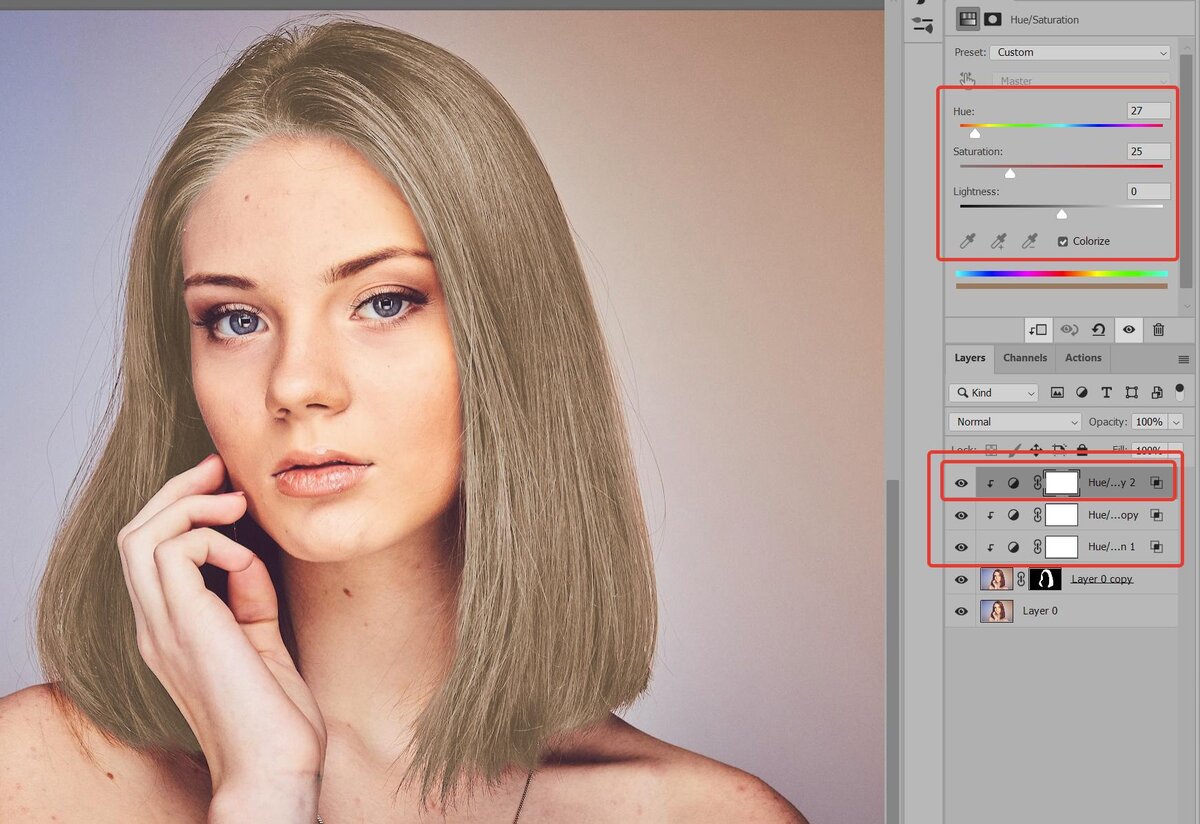Select the Hue/...y 2 layer mask thumbnail
Screen dimensions: 1200x824
pyautogui.click(x=1061, y=483)
